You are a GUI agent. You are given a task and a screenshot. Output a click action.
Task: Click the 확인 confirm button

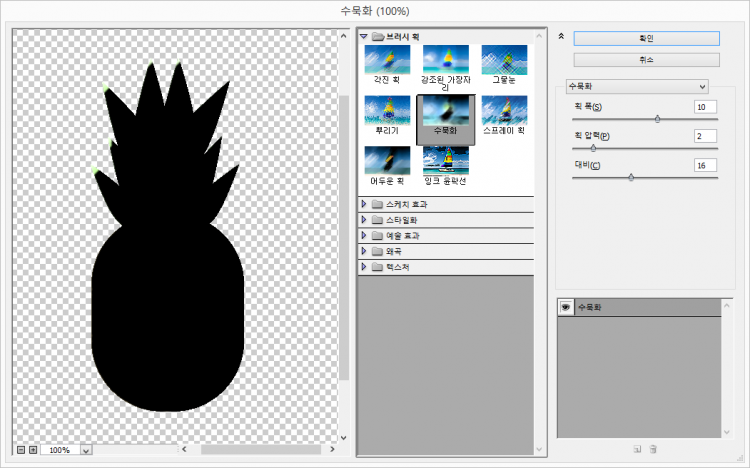(x=646, y=38)
